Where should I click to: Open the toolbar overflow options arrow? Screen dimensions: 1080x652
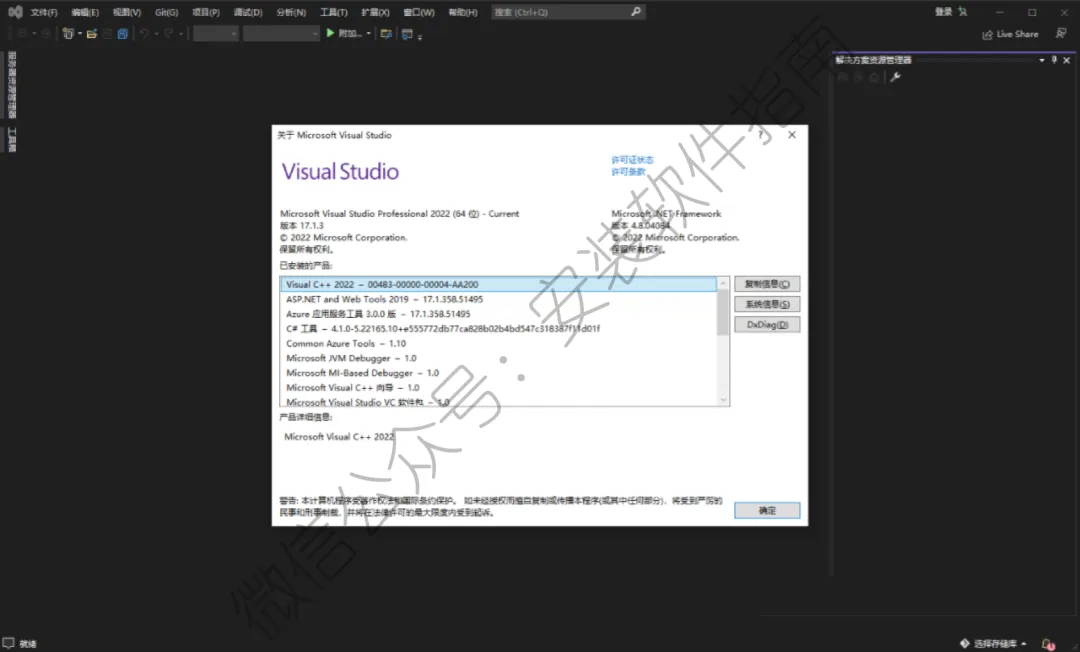pyautogui.click(x=419, y=36)
